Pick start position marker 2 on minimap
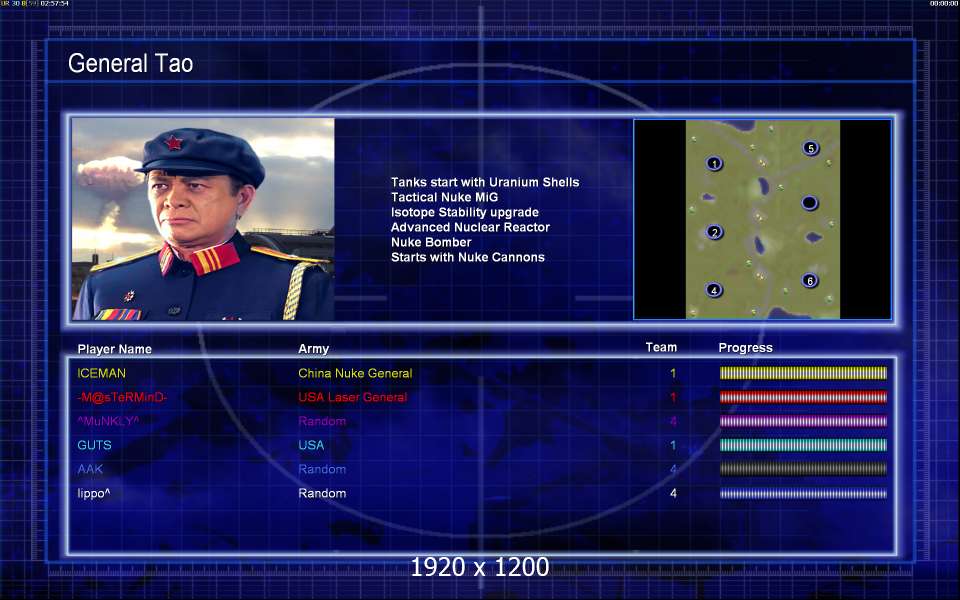The image size is (960, 600). point(714,232)
